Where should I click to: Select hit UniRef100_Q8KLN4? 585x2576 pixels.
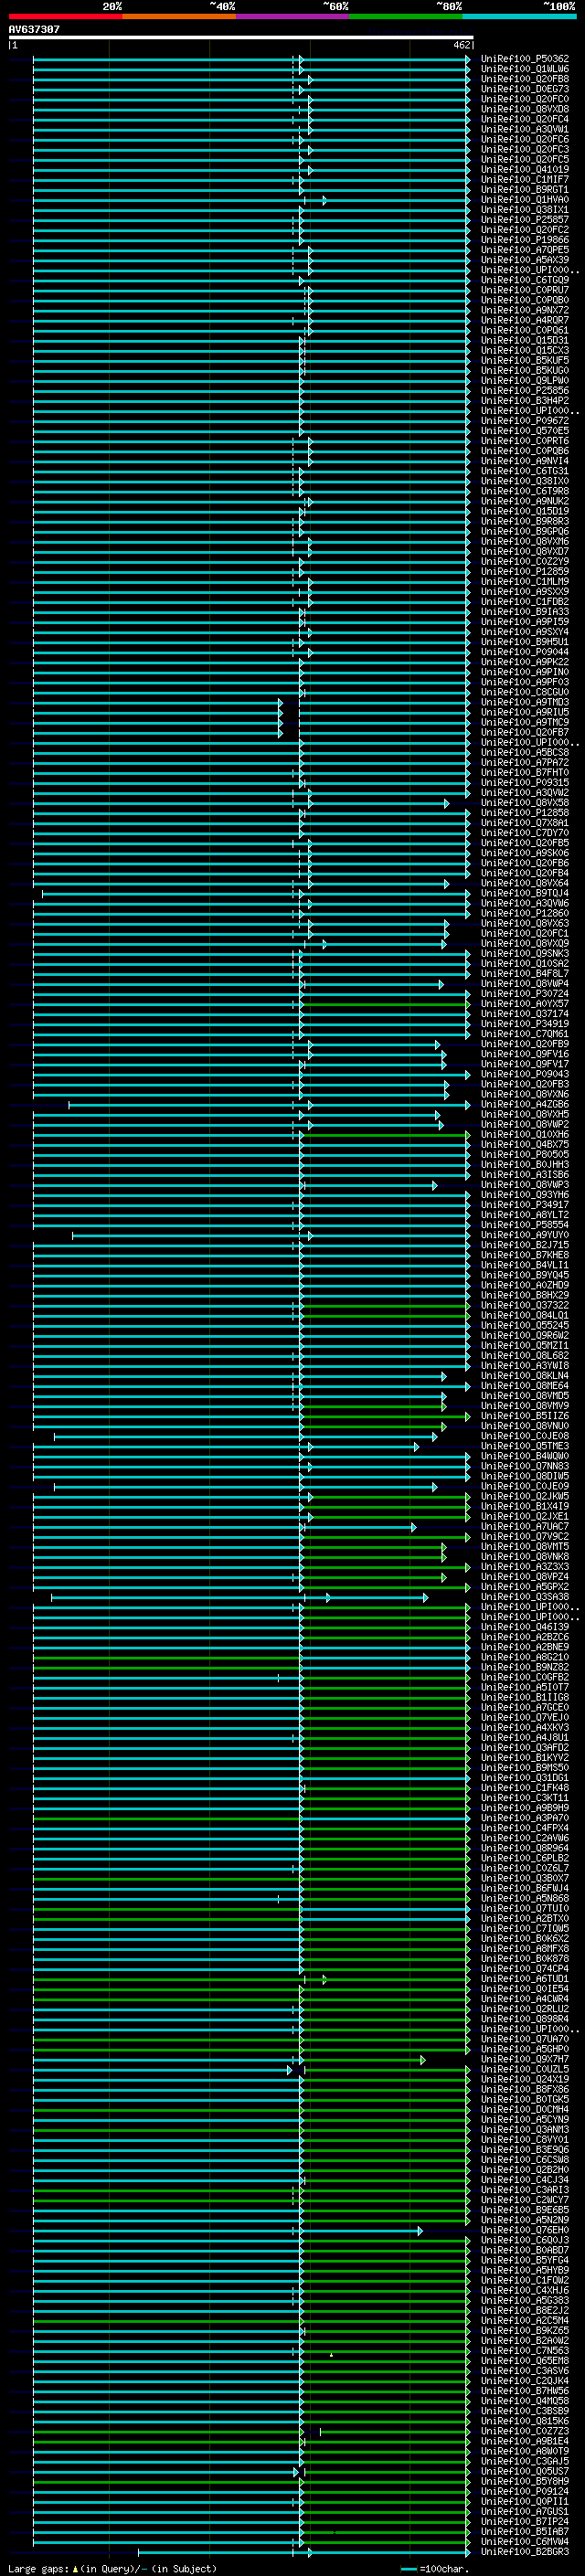[x=525, y=1376]
